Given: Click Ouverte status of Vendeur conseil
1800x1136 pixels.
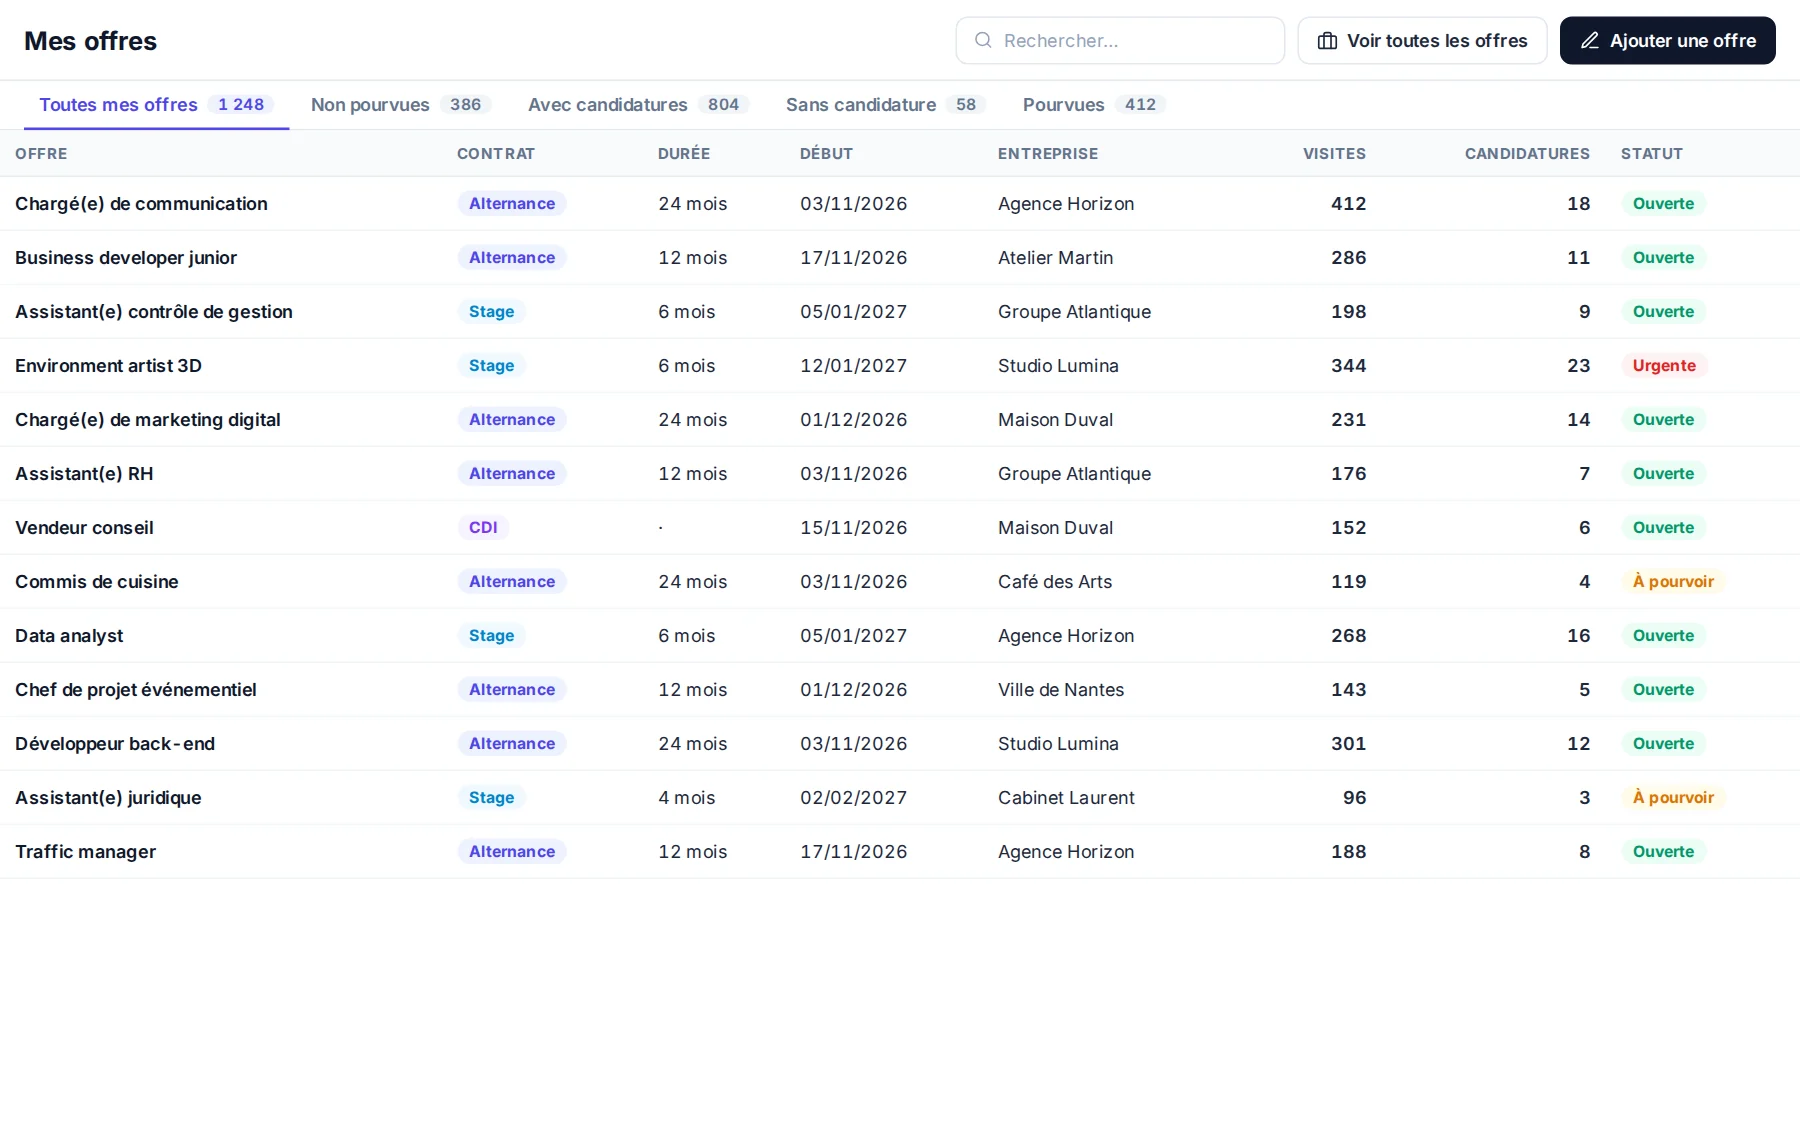Looking at the screenshot, I should click(x=1663, y=528).
